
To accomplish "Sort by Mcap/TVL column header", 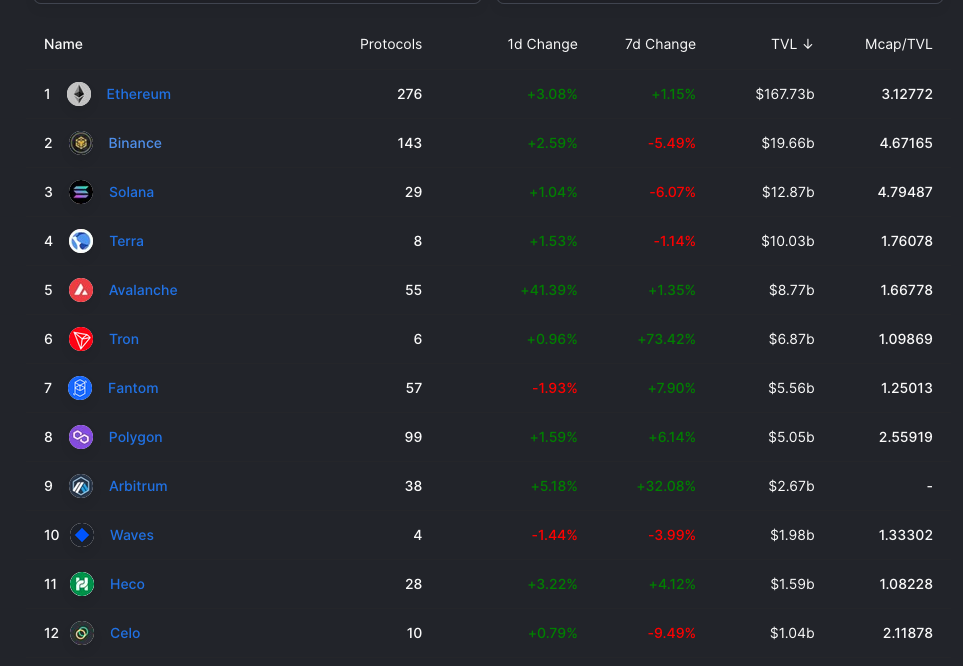I will (x=899, y=44).
